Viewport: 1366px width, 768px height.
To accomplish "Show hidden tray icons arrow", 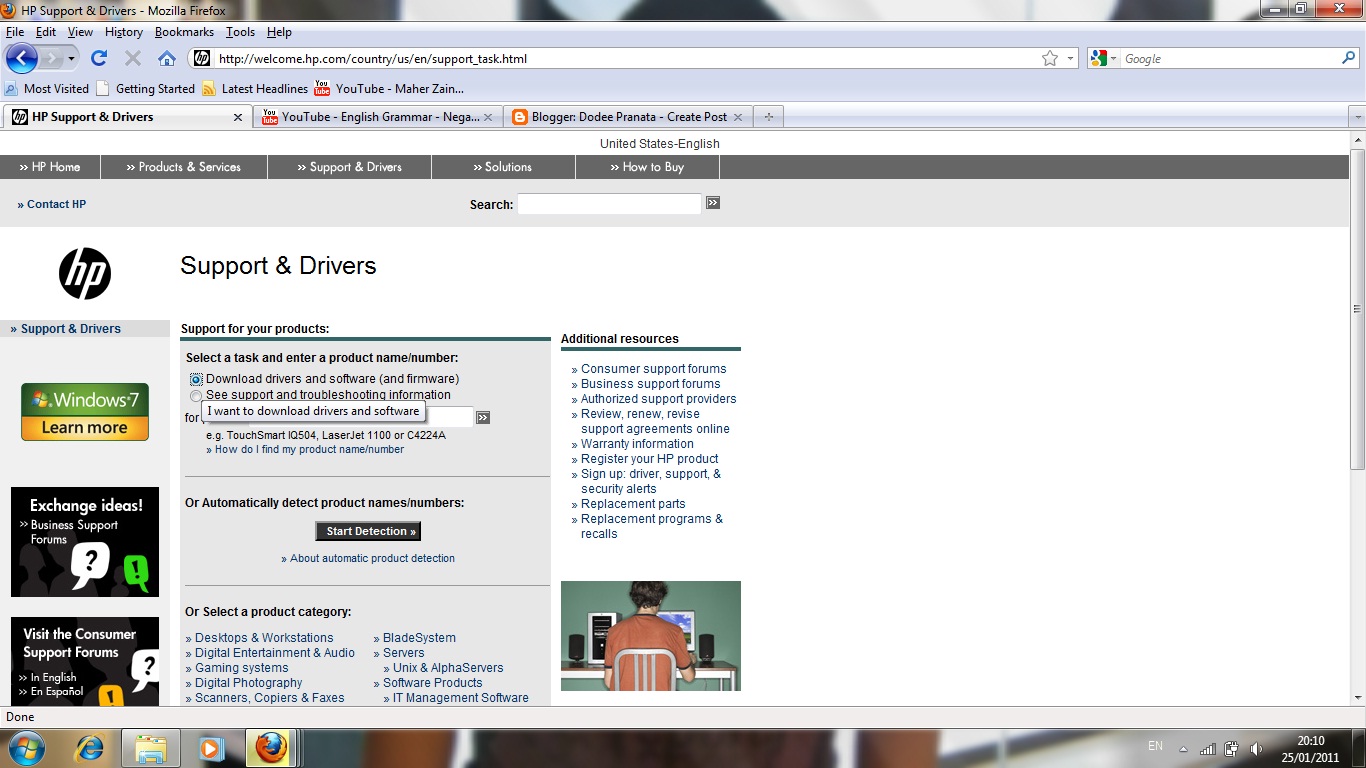I will (1184, 748).
